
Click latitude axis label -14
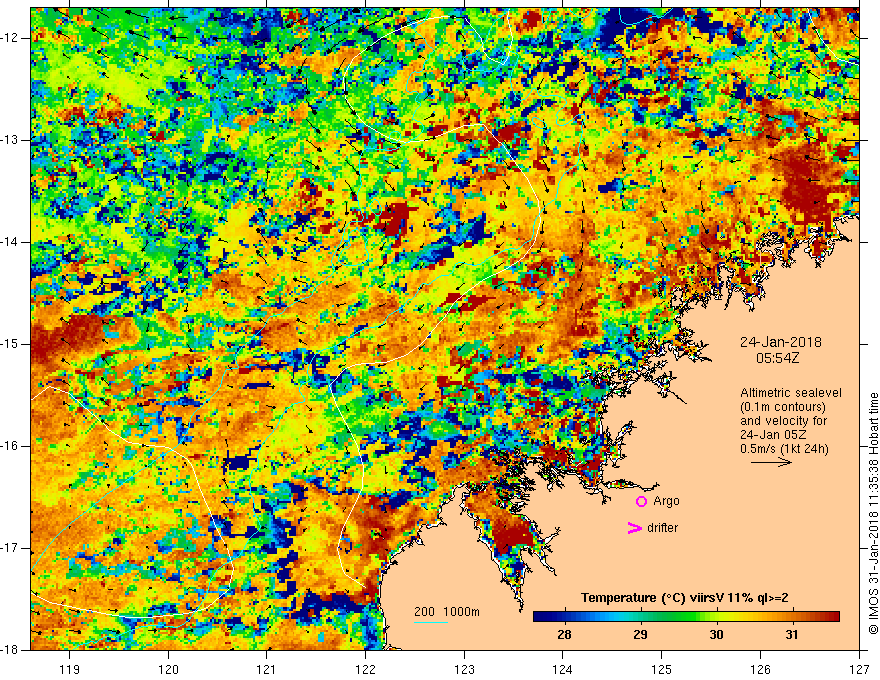click(11, 242)
